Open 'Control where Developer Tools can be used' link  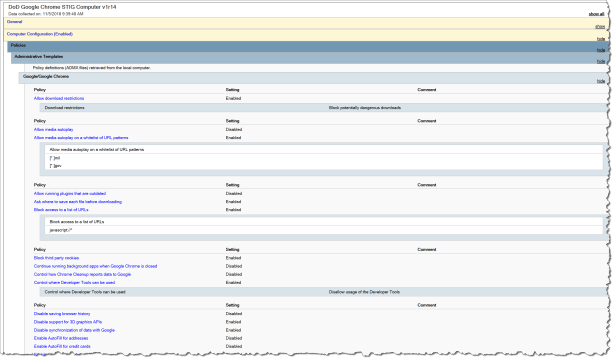pyautogui.click(x=74, y=283)
